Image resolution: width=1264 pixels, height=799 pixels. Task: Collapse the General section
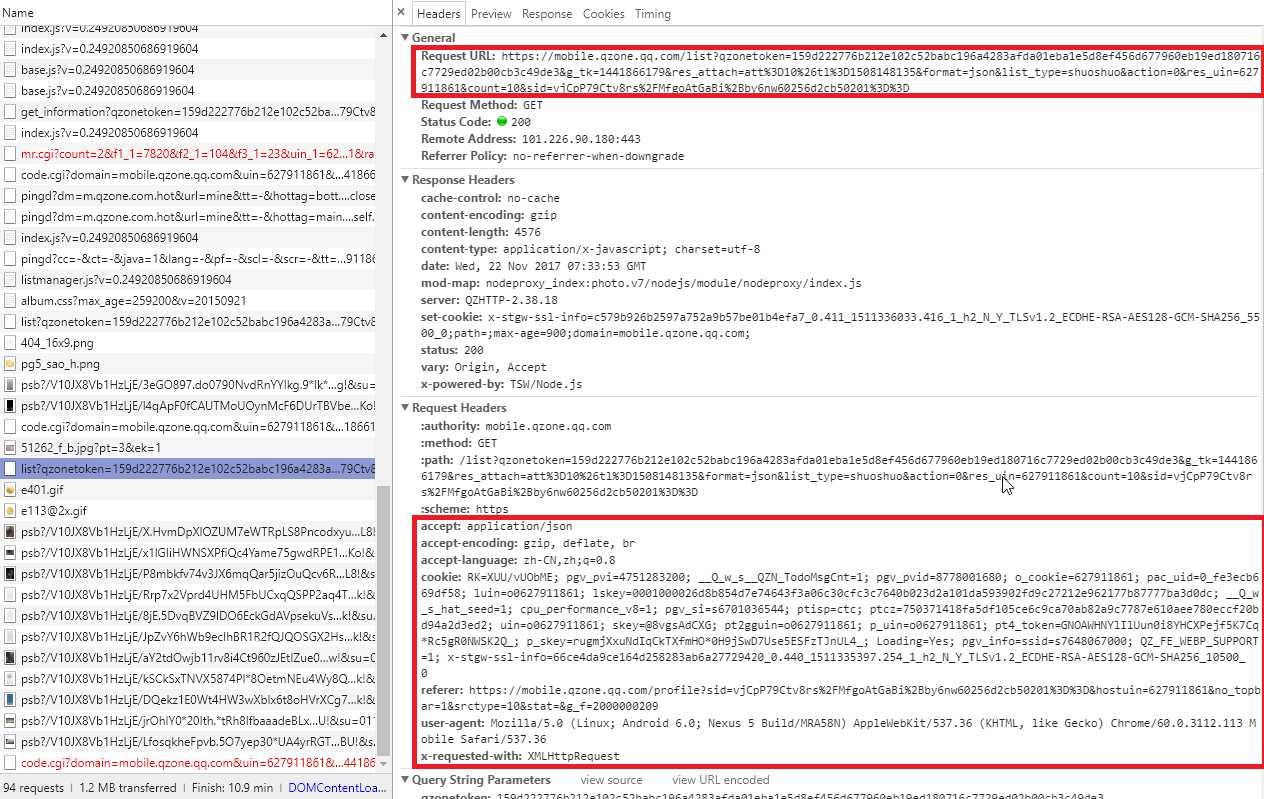click(405, 38)
